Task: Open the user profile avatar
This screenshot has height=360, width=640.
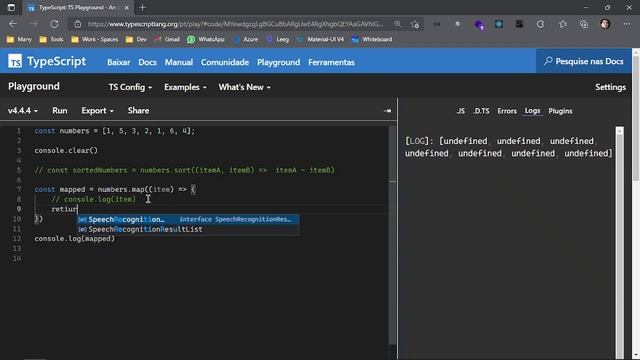Action: (605, 24)
